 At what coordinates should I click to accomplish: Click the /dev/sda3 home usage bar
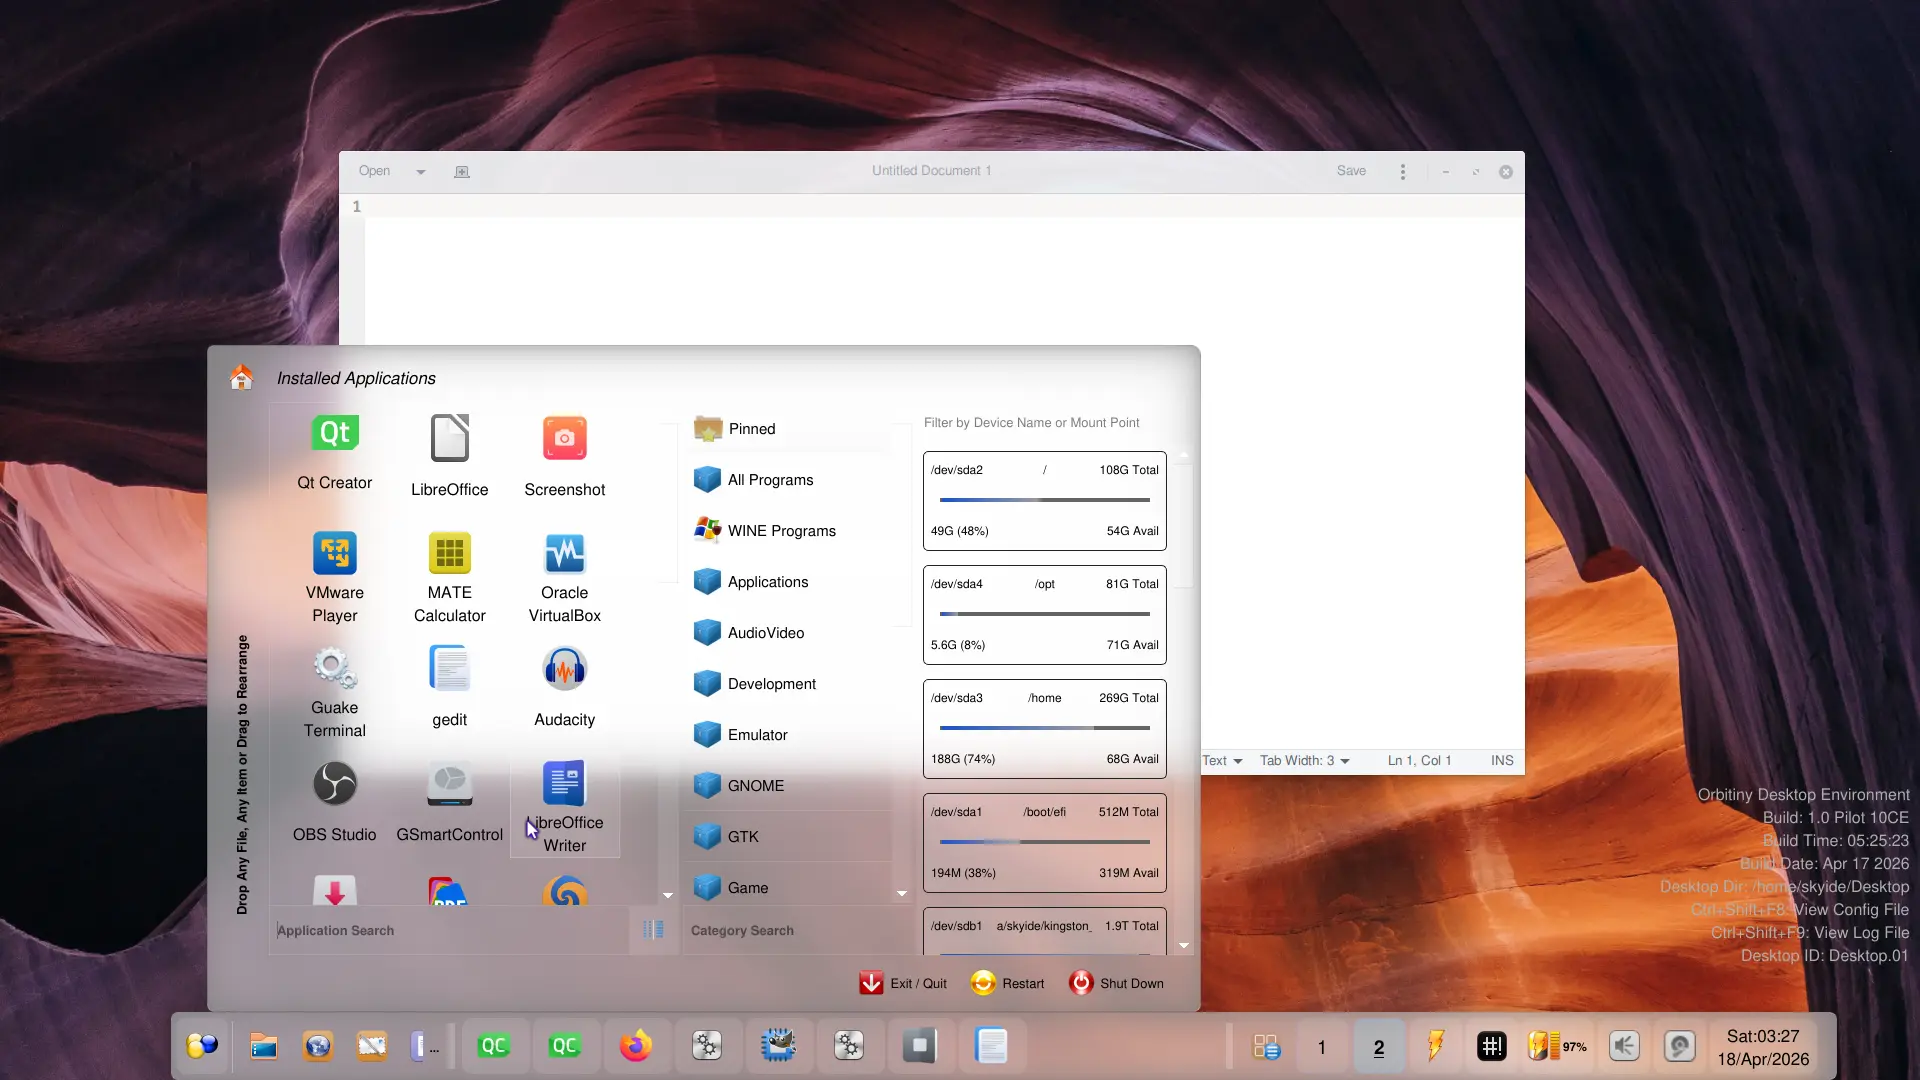(1044, 728)
